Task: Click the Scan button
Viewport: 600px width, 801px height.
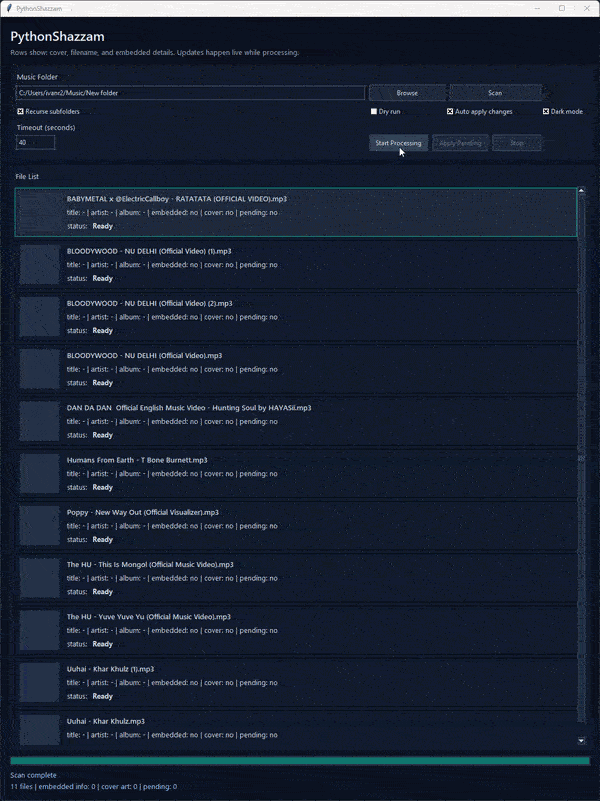Action: click(495, 93)
